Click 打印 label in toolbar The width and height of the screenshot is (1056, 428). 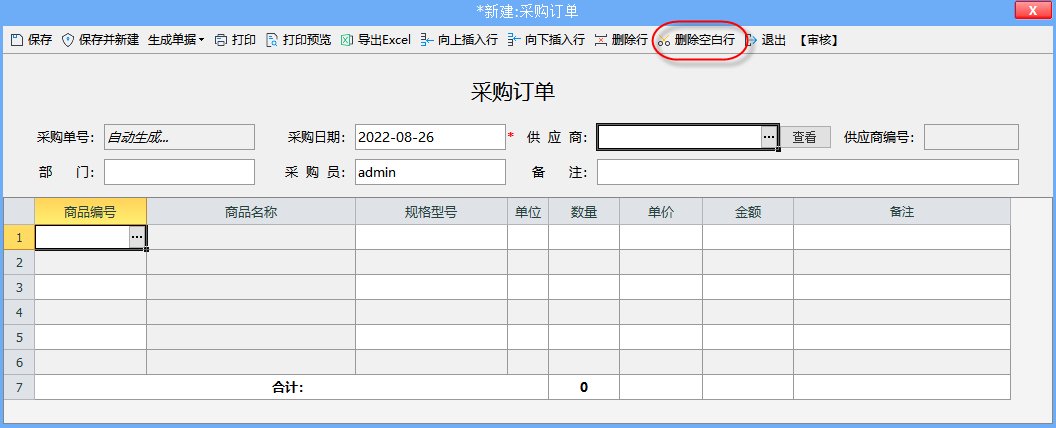(244, 40)
